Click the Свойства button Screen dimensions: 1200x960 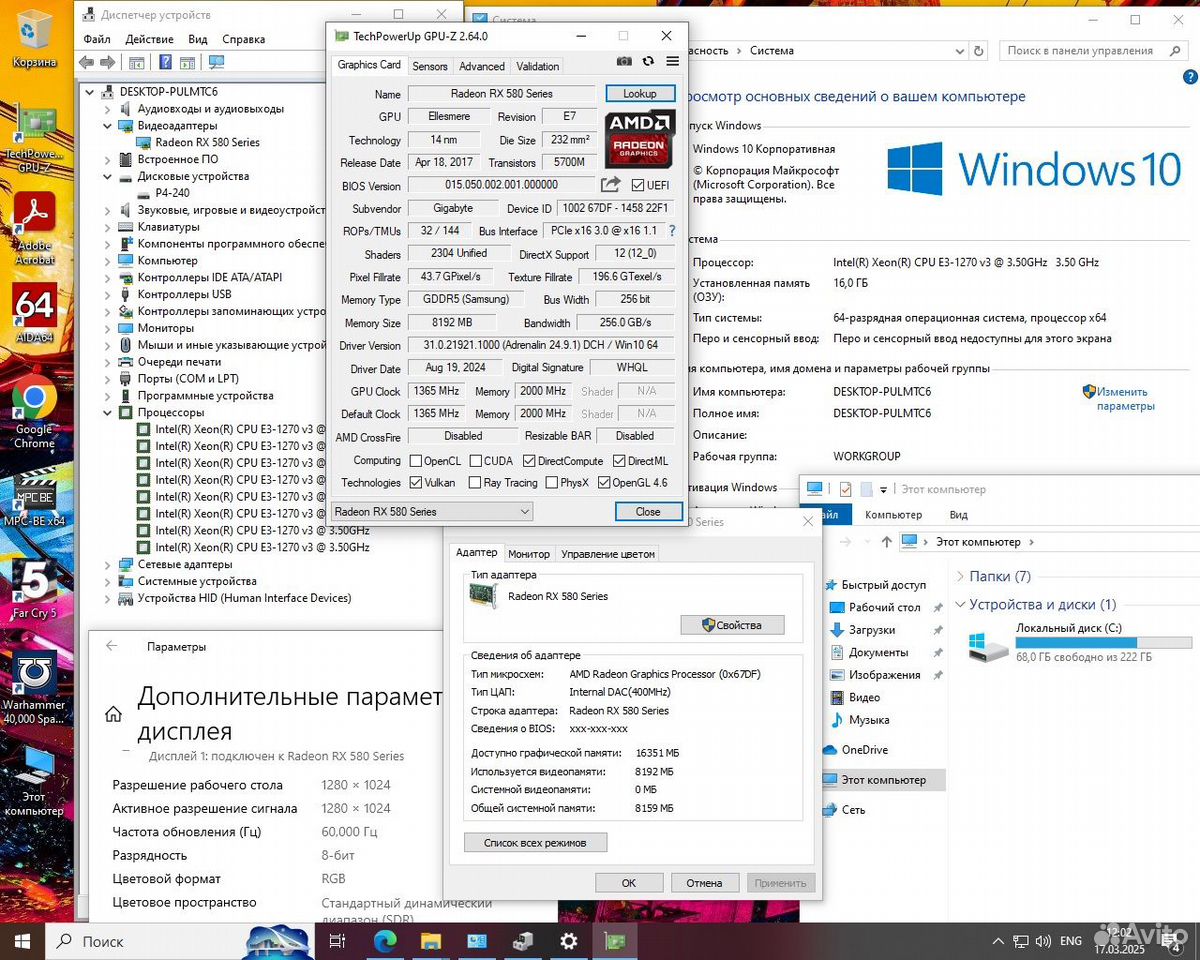coord(732,625)
